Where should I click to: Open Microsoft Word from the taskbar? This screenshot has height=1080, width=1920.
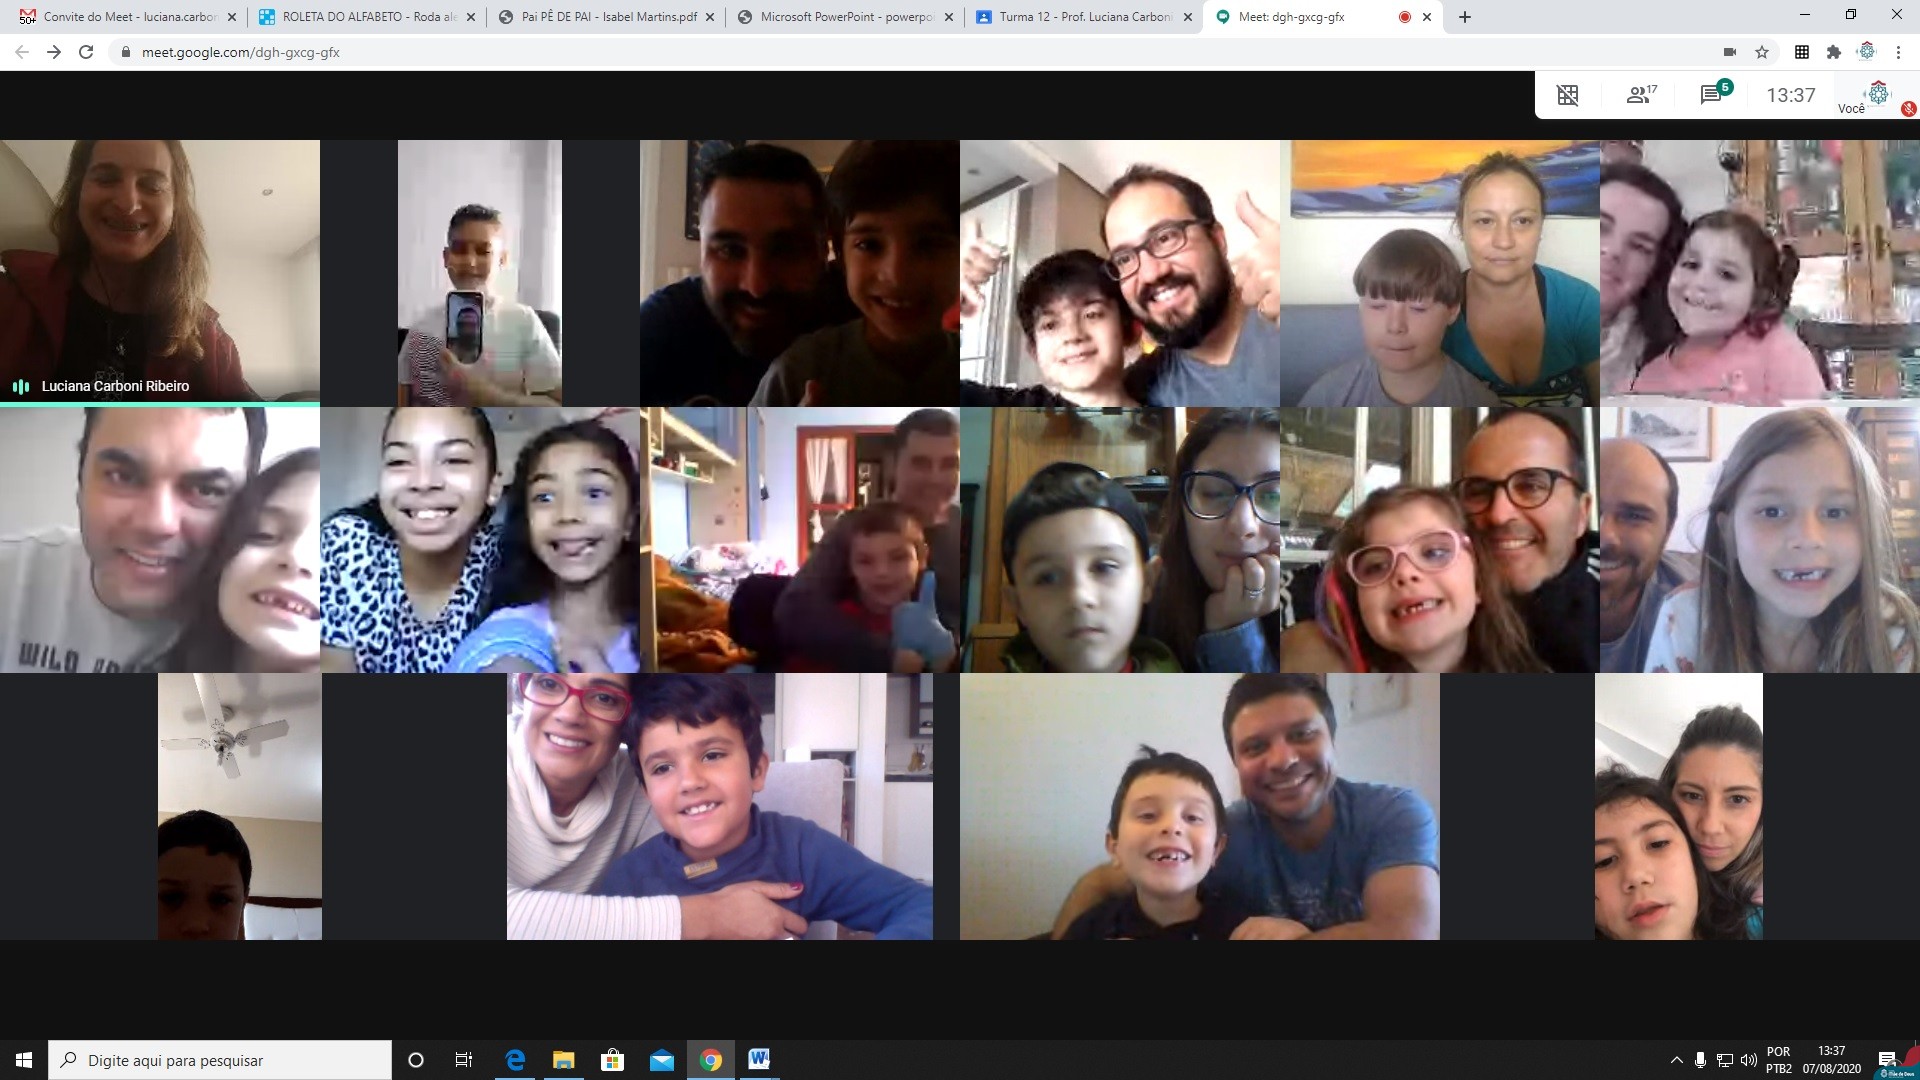[x=759, y=1059]
